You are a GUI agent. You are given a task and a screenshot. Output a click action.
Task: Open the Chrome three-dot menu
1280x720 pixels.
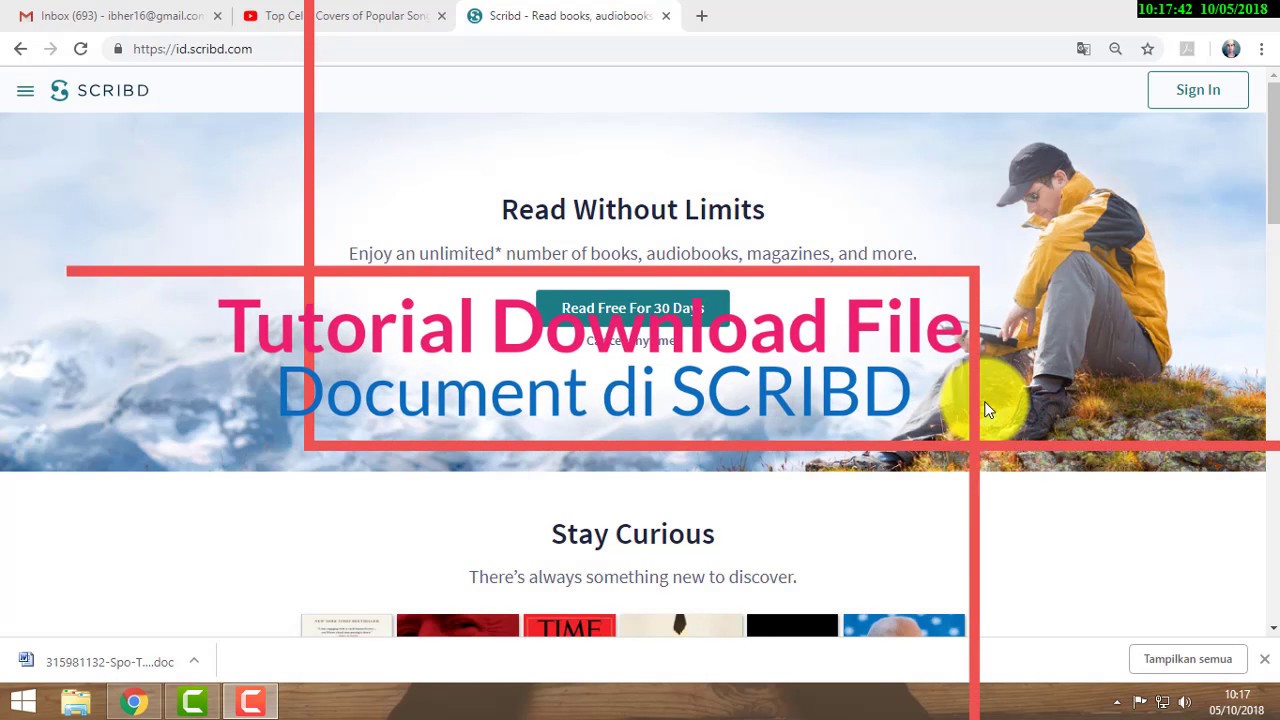(1262, 49)
